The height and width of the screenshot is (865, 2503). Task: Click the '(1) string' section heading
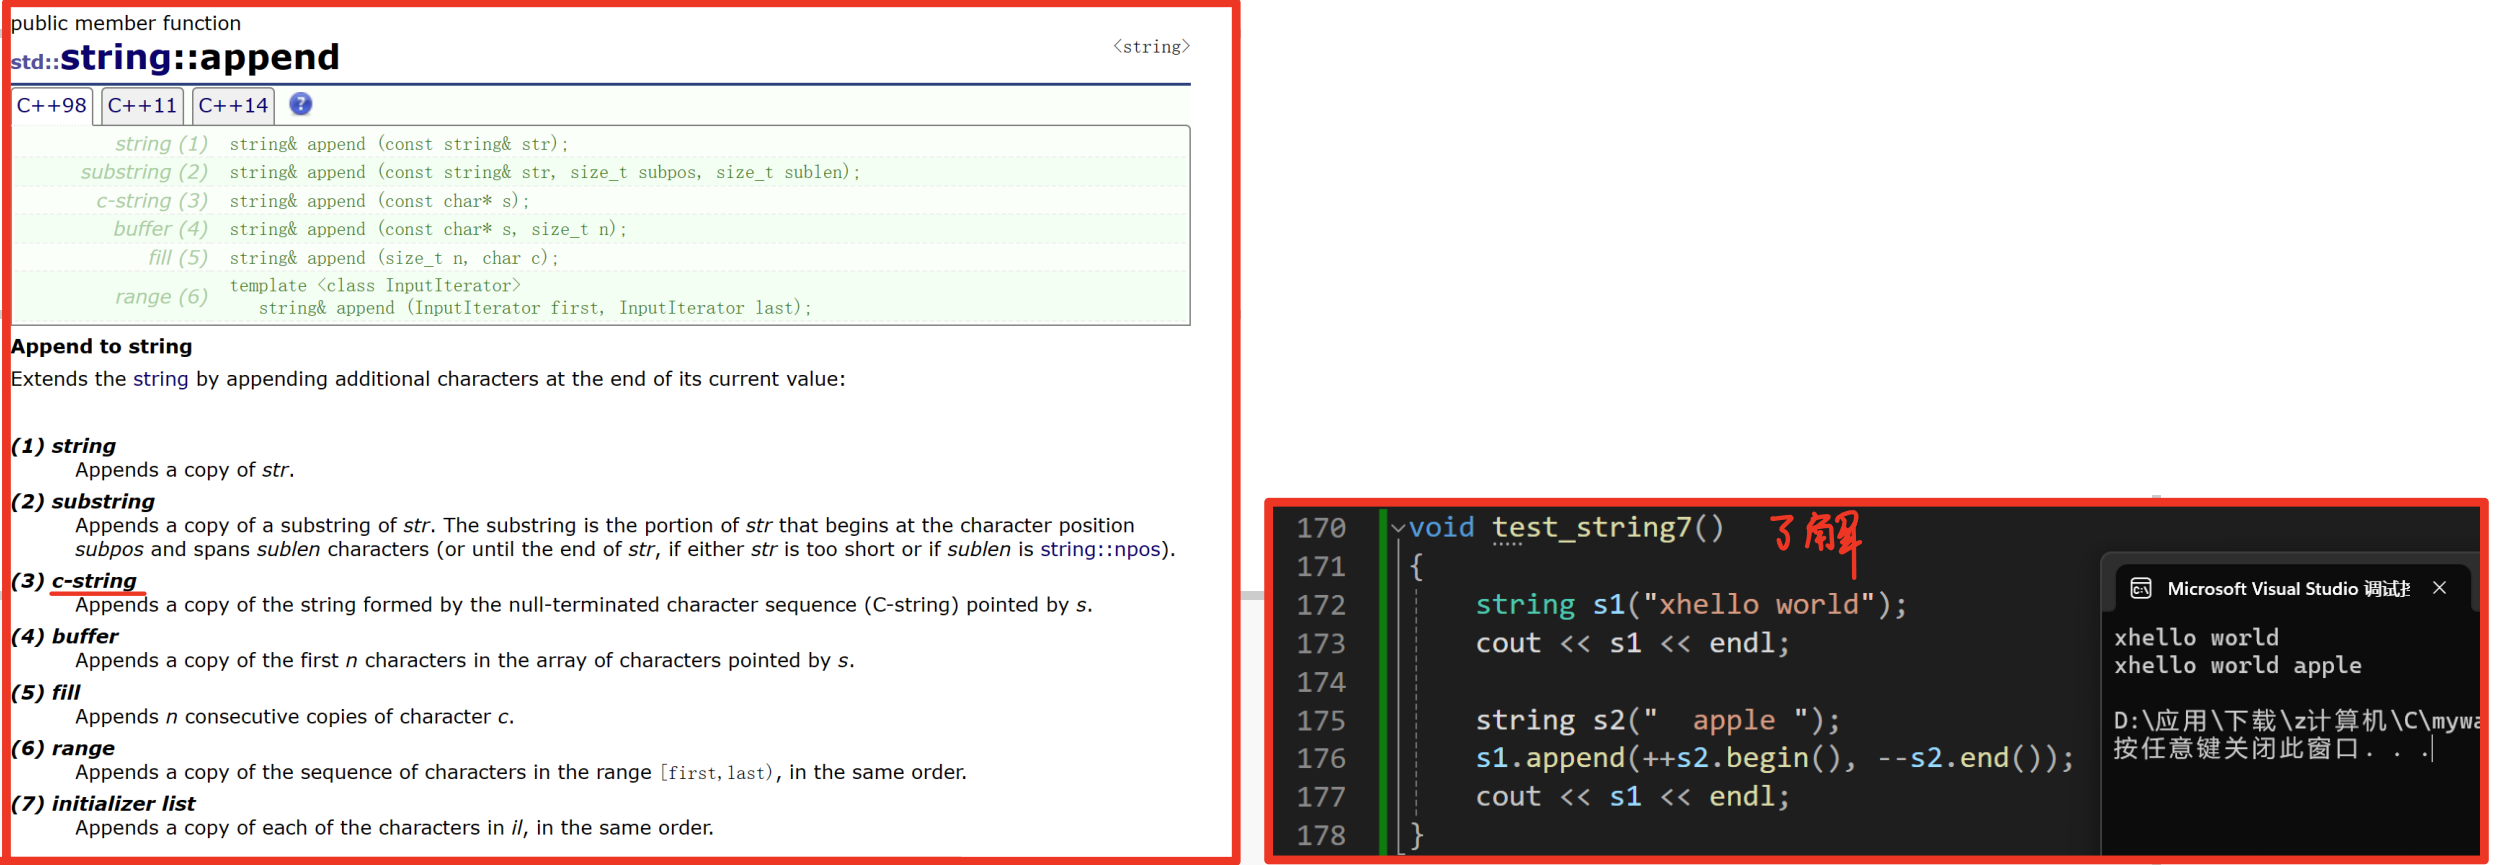pyautogui.click(x=63, y=446)
